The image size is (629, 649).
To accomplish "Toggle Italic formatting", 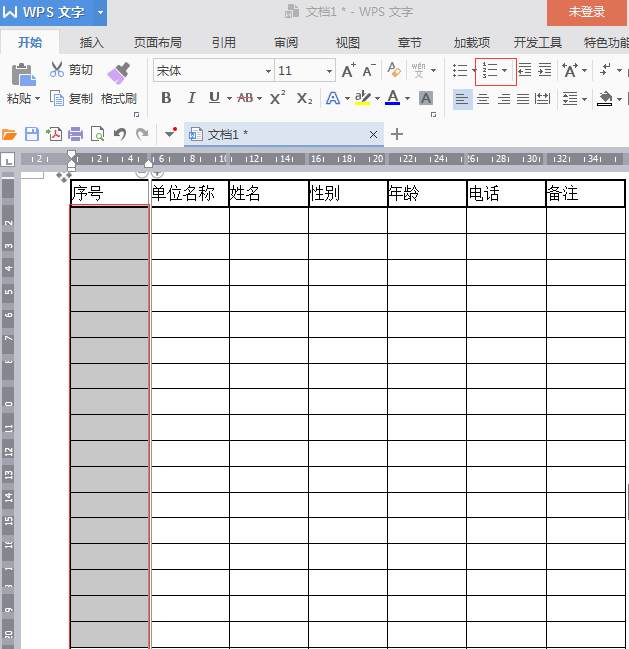I will pos(191,98).
